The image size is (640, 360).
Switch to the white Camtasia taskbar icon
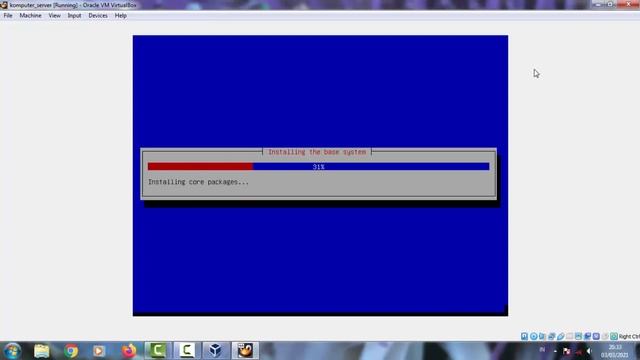click(187, 350)
